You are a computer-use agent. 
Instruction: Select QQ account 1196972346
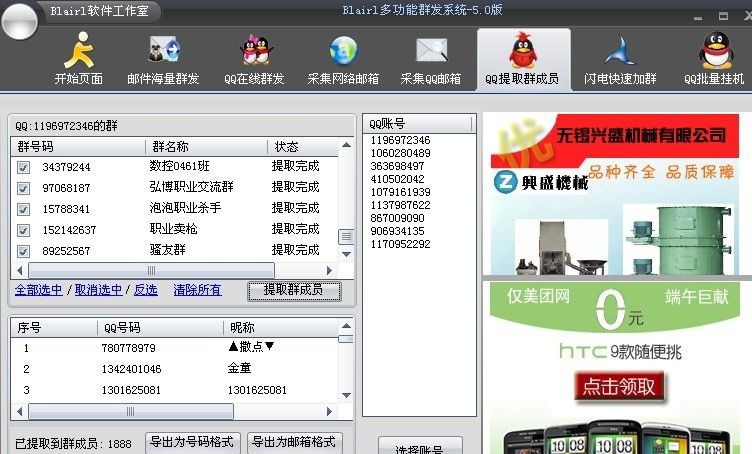click(x=400, y=140)
